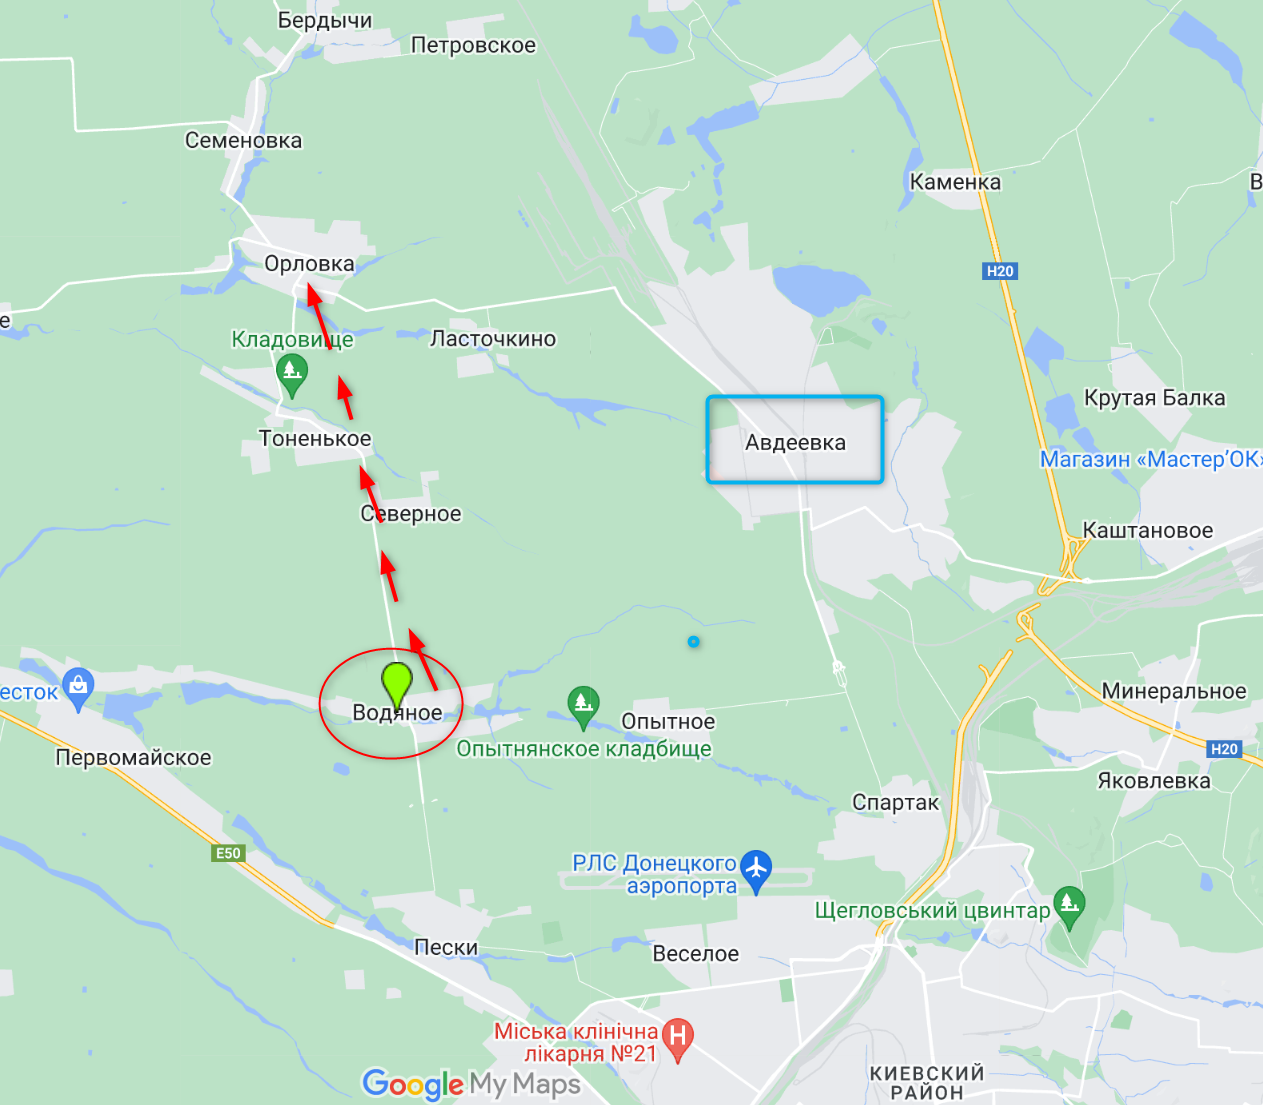Screen dimensions: 1263x1105
Task: Select the Опытнянское кладбище cemetery icon
Action: (583, 707)
